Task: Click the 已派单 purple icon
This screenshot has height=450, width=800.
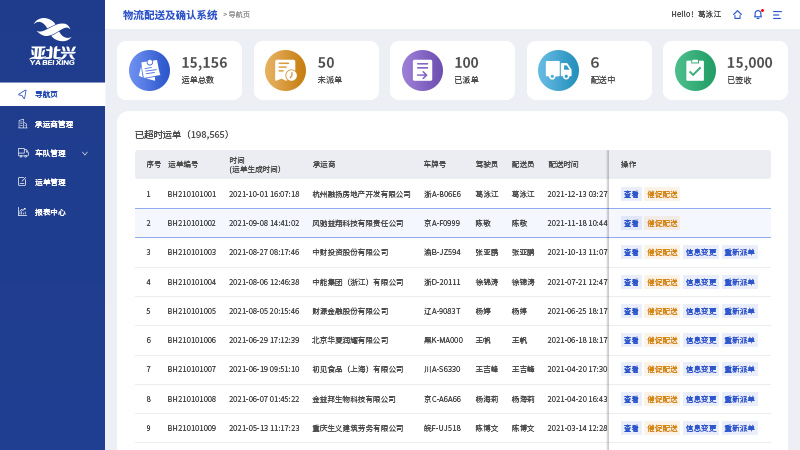Action: 422,70
